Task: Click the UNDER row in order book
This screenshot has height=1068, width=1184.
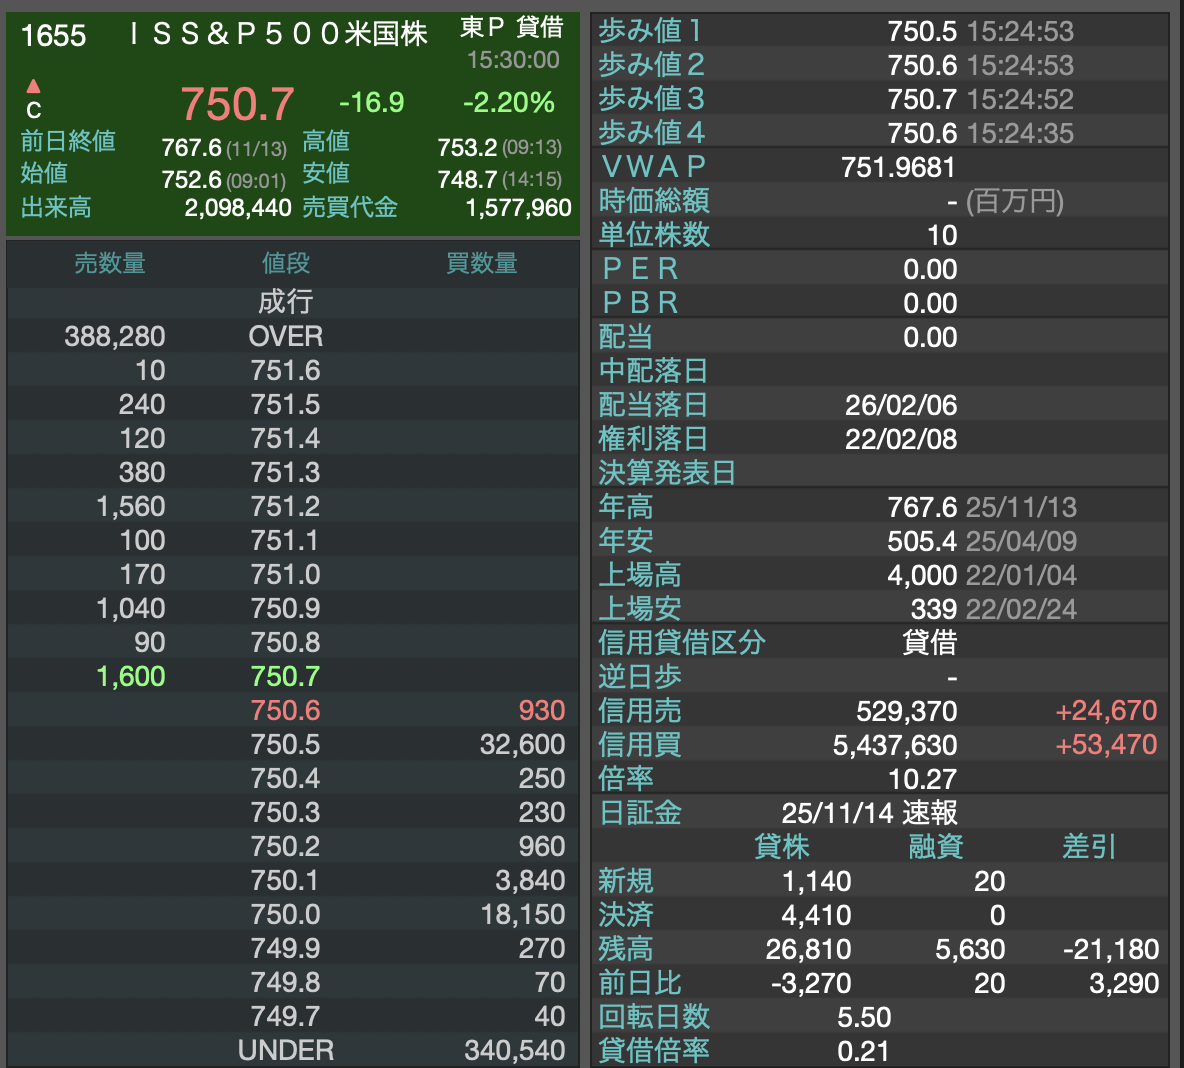Action: (286, 1051)
